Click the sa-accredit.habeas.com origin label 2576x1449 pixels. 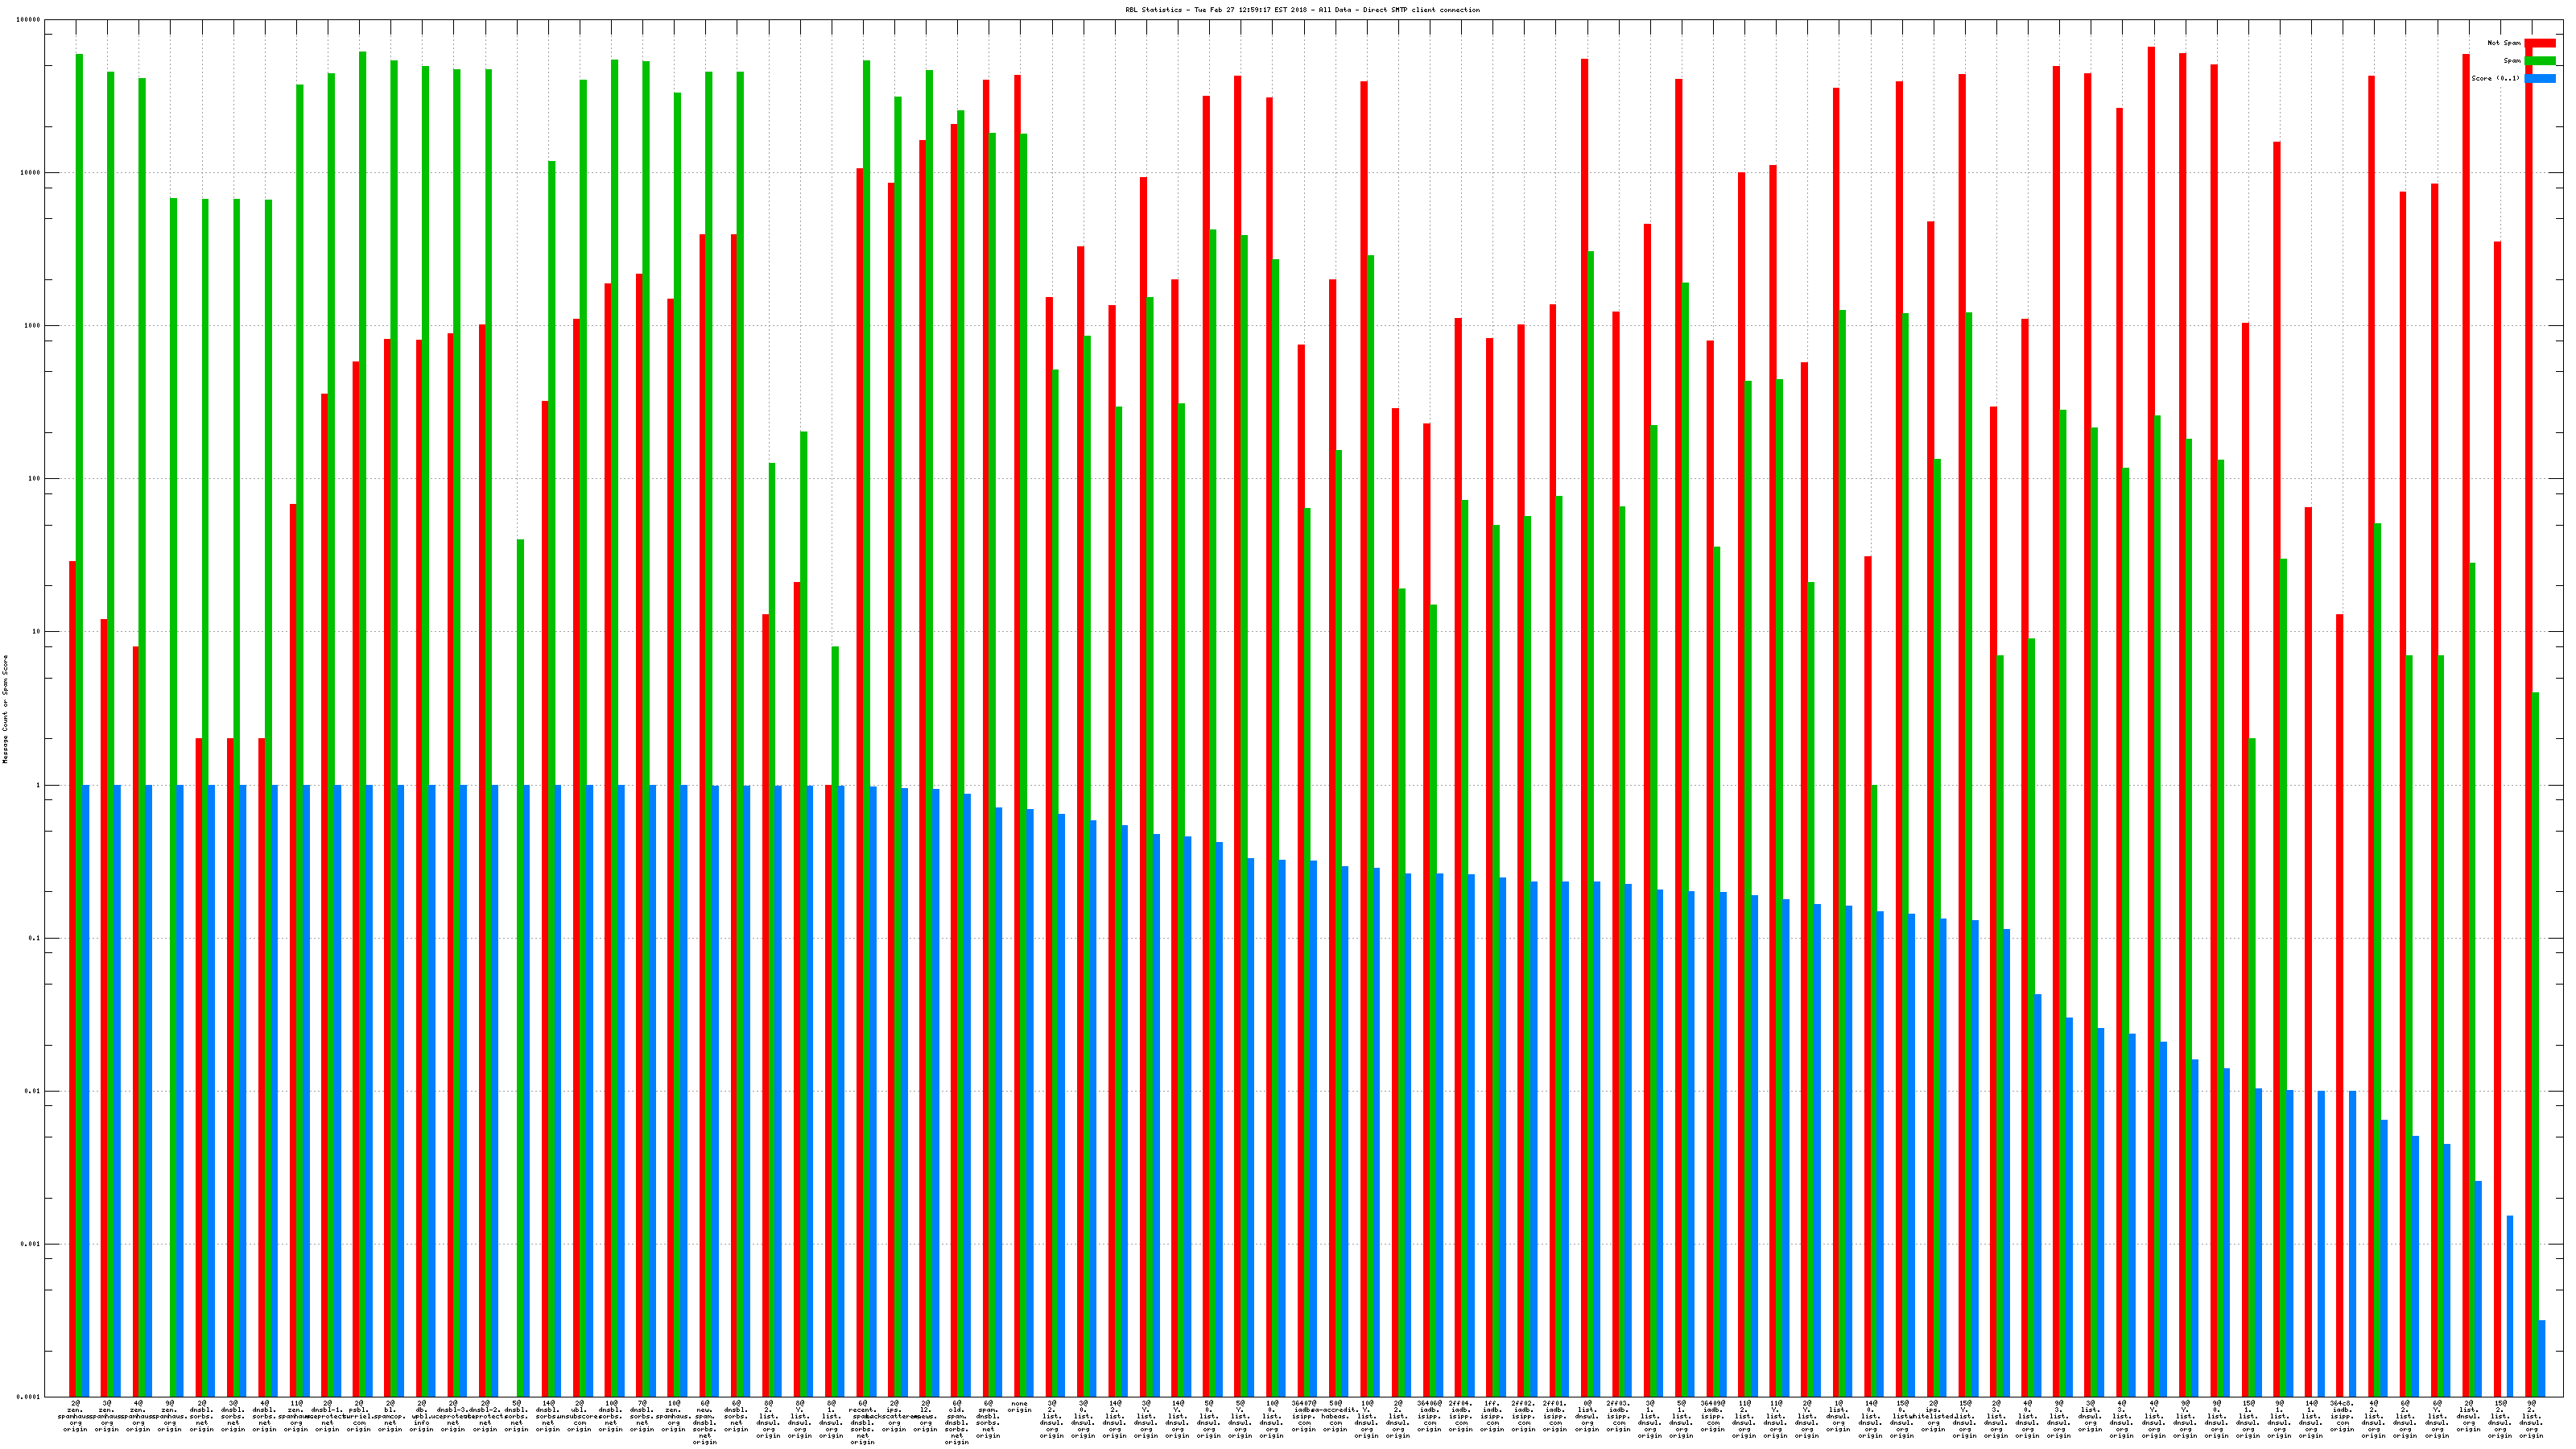1335,1416
